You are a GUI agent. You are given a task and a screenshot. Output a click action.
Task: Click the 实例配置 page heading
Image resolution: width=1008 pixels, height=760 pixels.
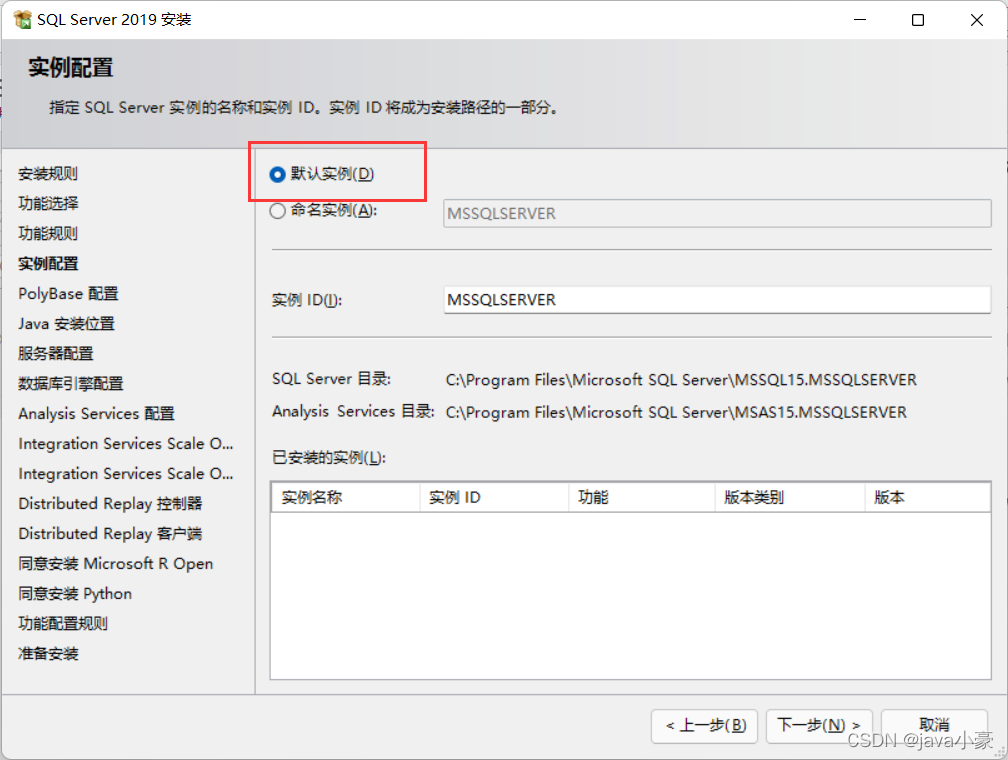(x=70, y=68)
